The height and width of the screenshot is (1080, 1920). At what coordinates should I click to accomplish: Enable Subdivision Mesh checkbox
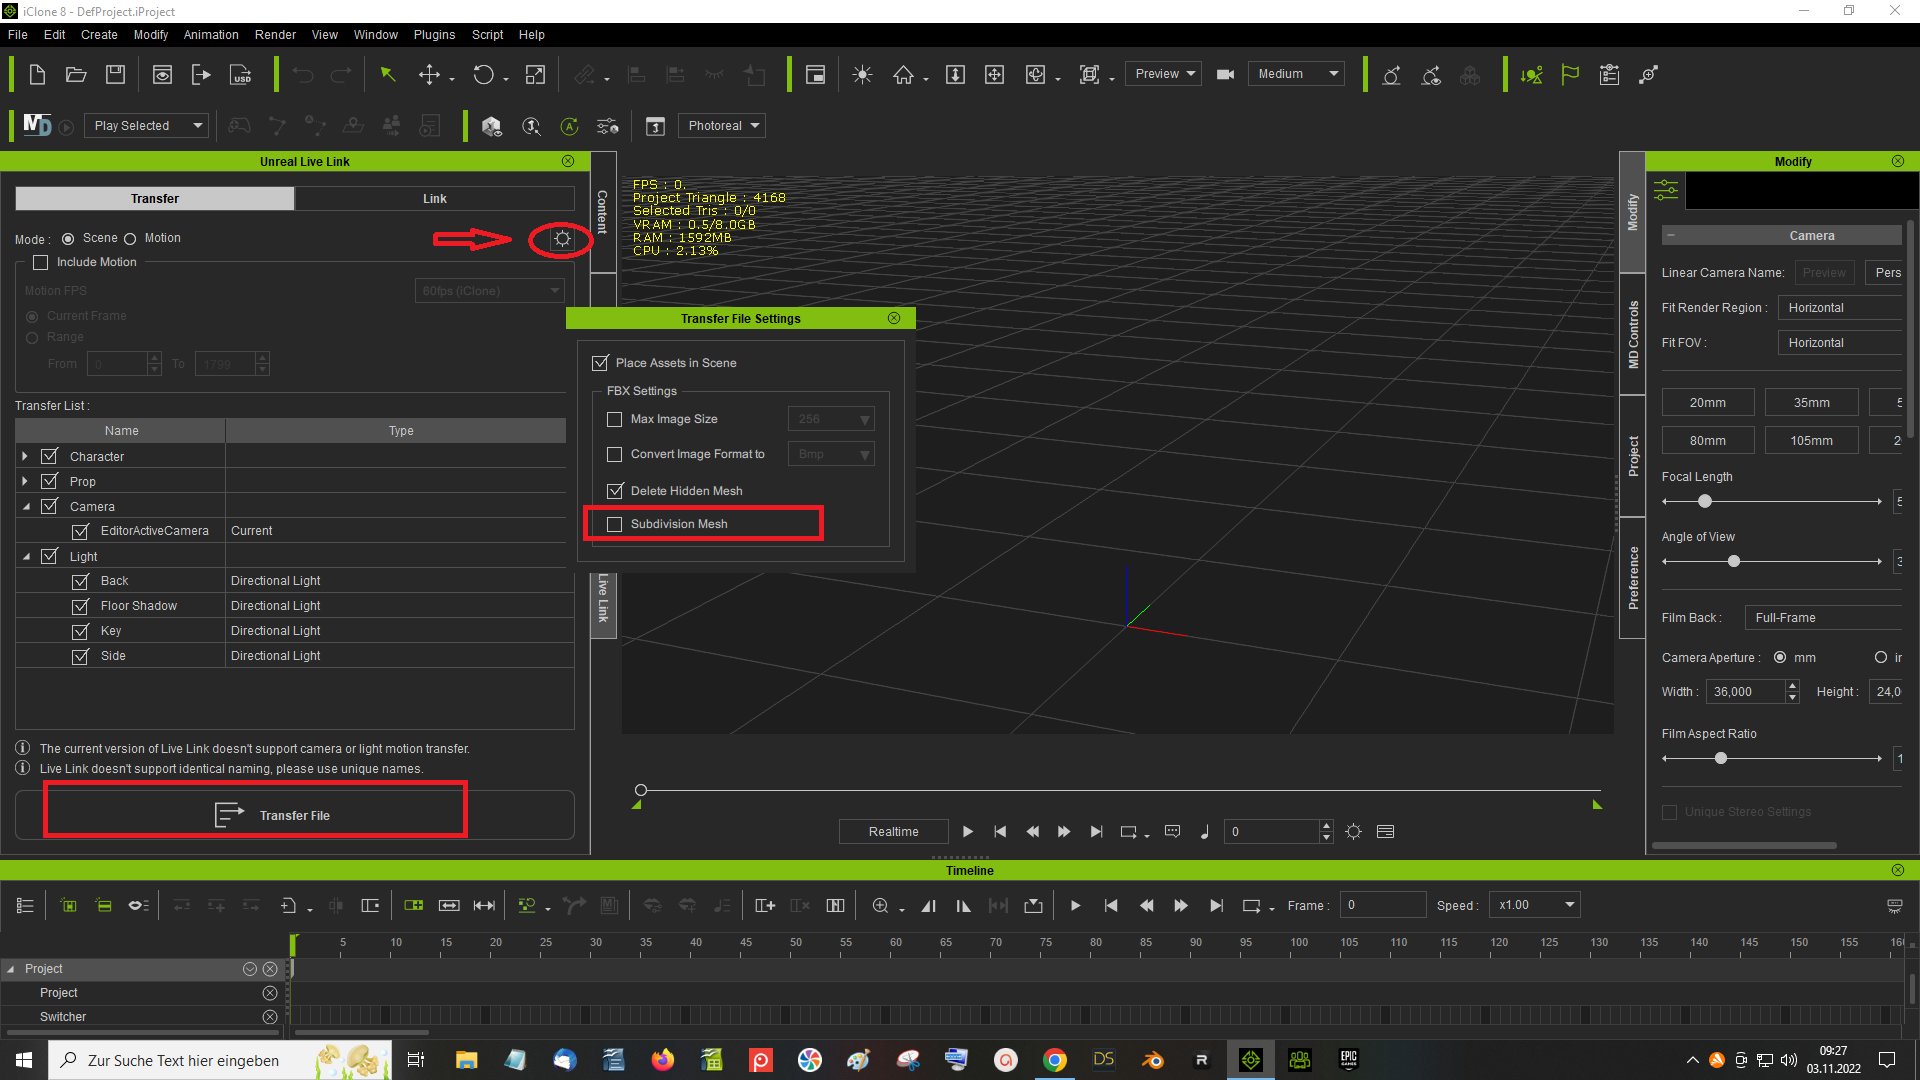pyautogui.click(x=615, y=524)
